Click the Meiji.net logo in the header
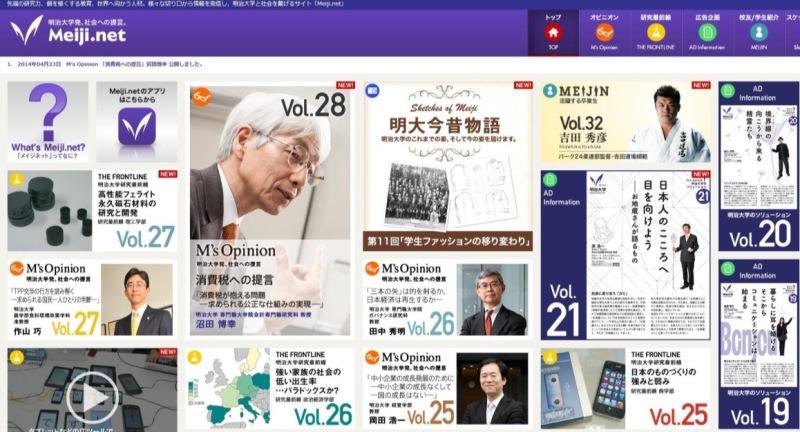This screenshot has height=432, width=800. click(x=69, y=31)
